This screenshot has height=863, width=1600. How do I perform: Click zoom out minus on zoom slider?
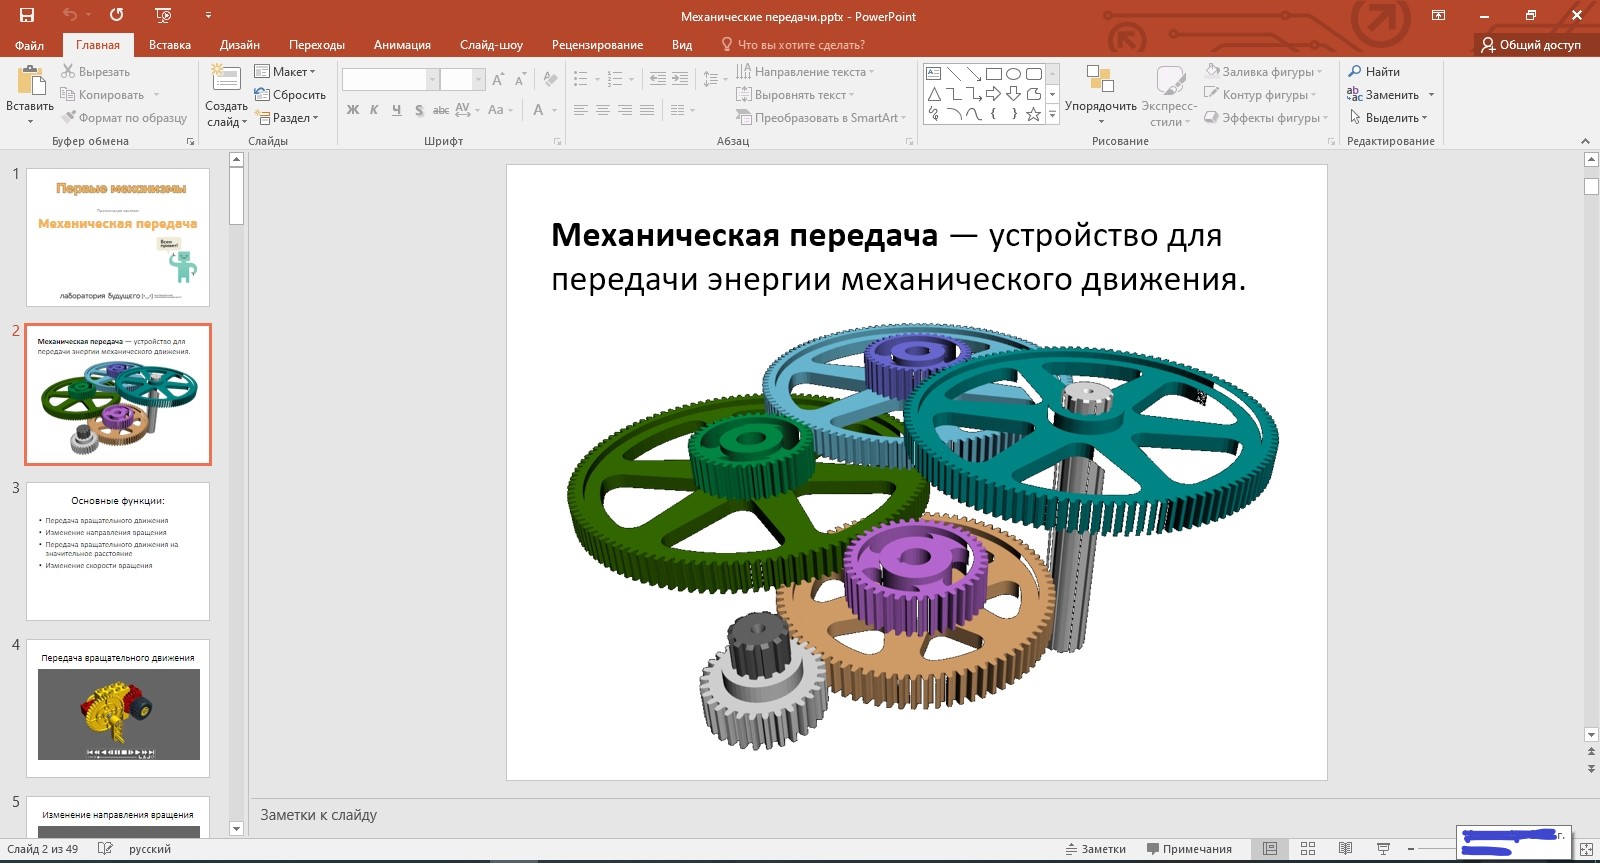(1411, 849)
